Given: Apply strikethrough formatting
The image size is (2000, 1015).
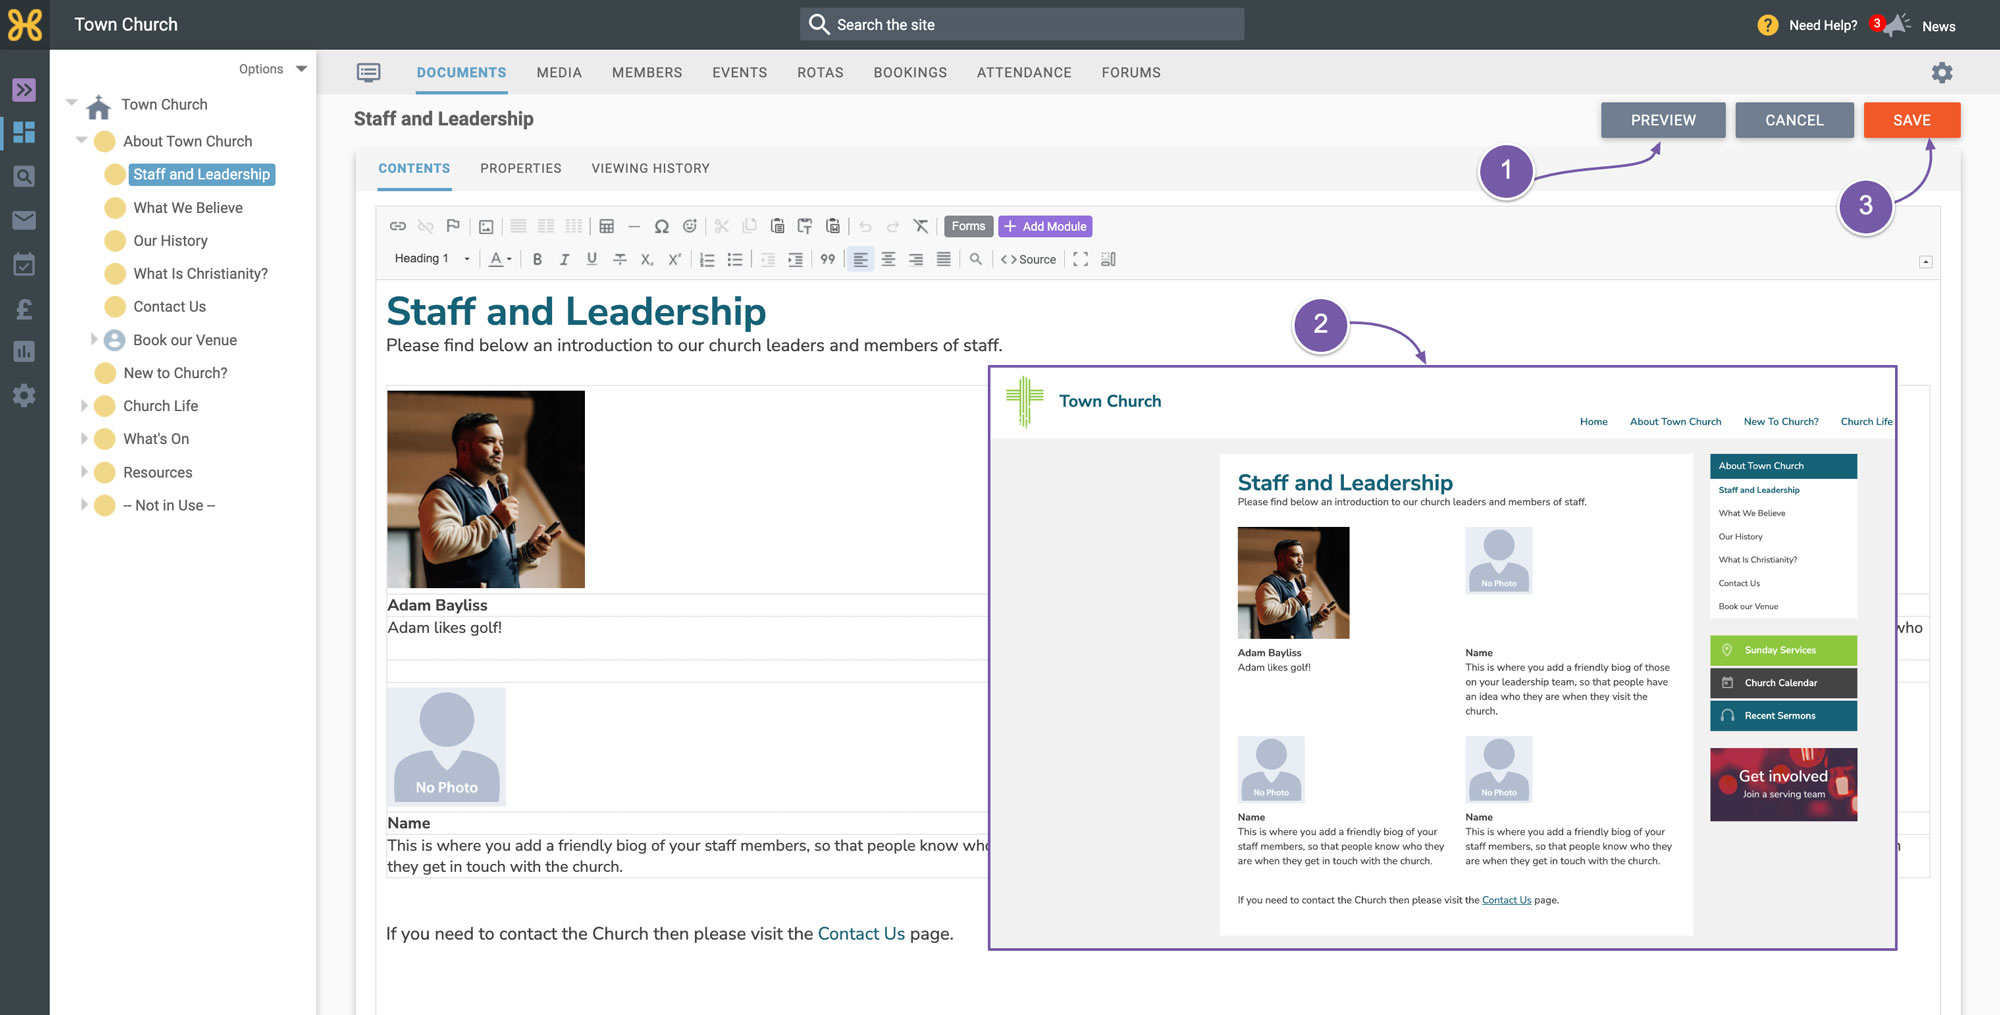Looking at the screenshot, I should coord(620,259).
